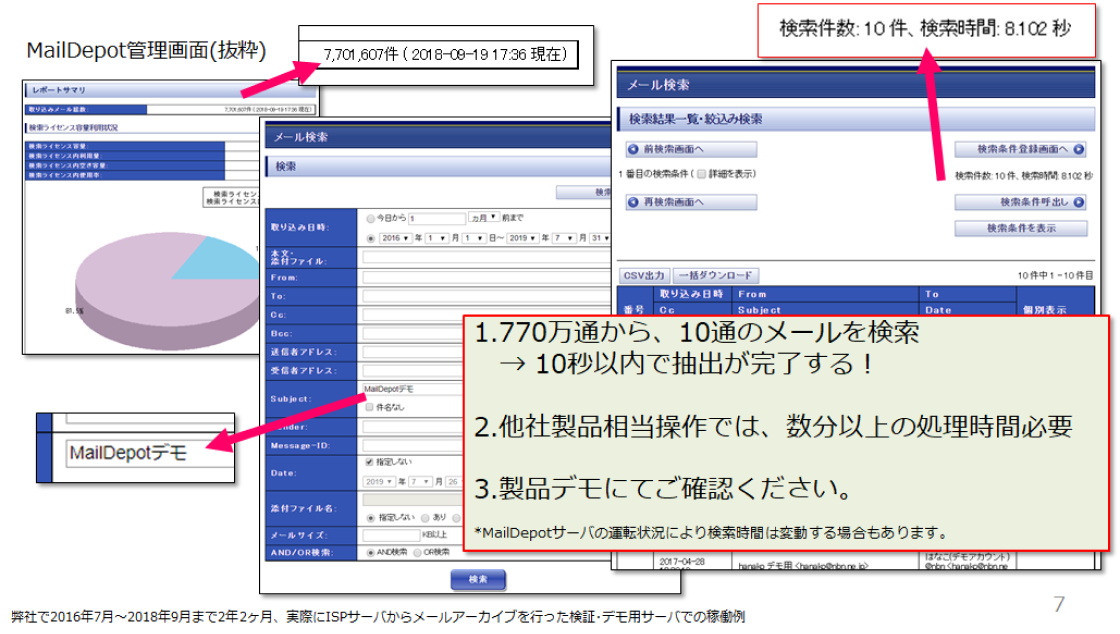Select the 今日から relative date radio button

click(x=371, y=218)
